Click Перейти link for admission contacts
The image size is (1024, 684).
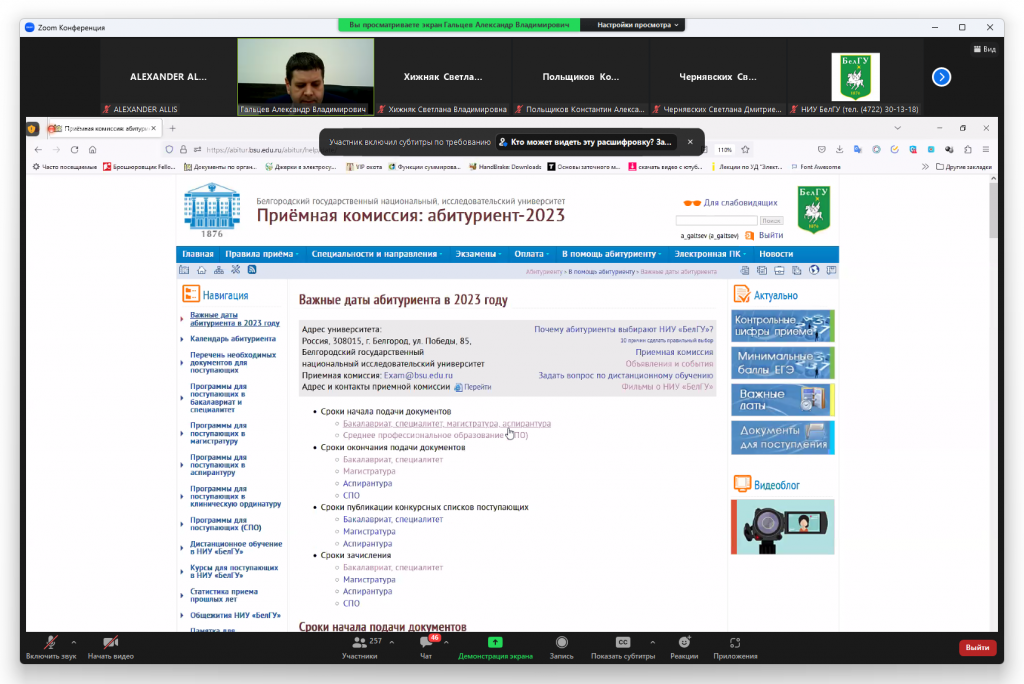[477, 387]
